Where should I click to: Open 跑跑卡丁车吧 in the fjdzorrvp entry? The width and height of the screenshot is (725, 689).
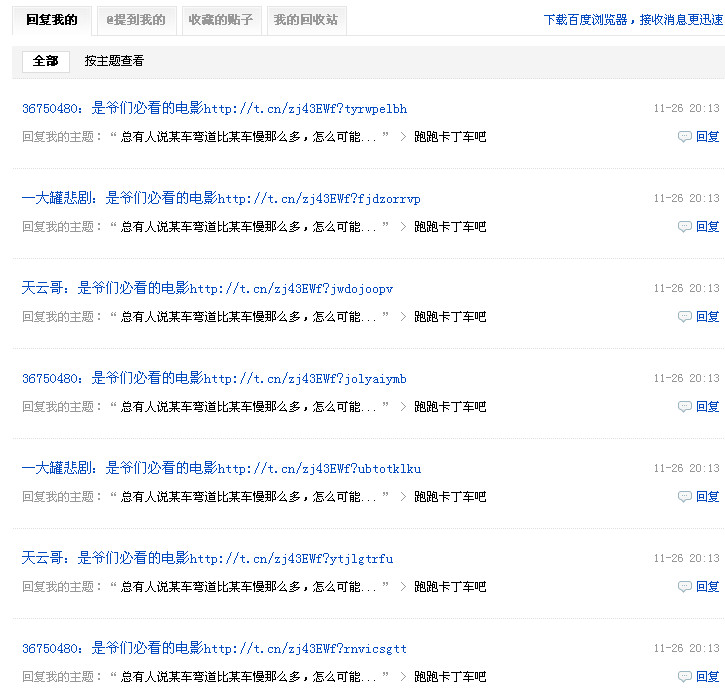pos(450,227)
